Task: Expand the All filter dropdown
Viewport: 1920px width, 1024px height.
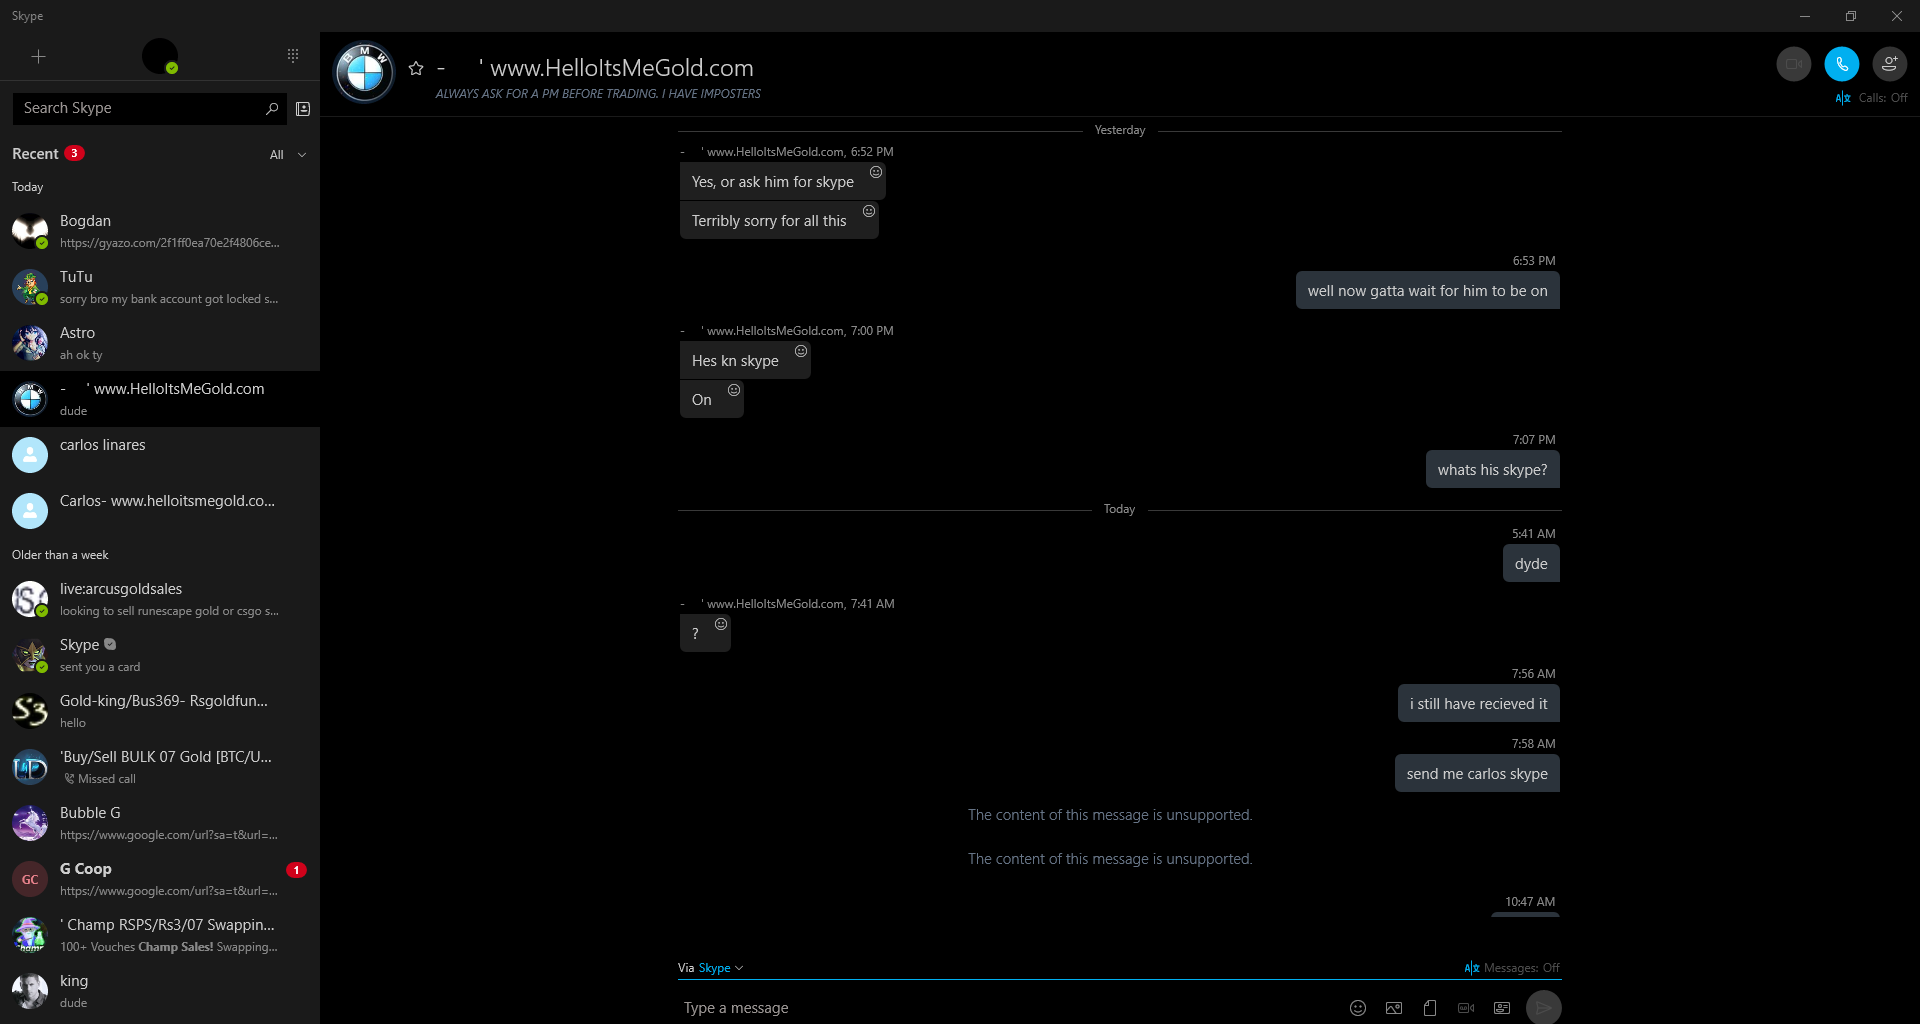Action: coord(288,155)
